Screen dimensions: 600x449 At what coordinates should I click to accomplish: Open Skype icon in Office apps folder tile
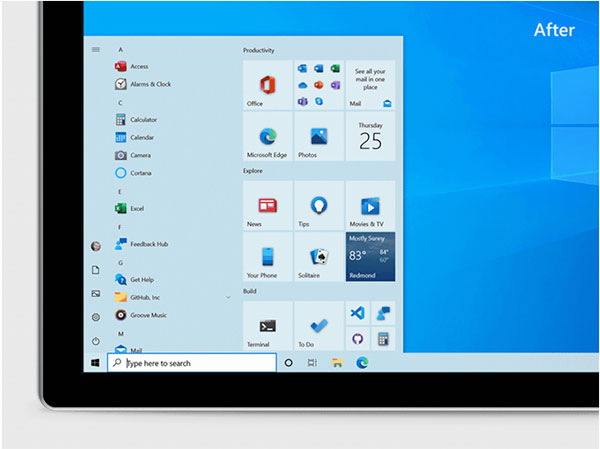point(319,101)
